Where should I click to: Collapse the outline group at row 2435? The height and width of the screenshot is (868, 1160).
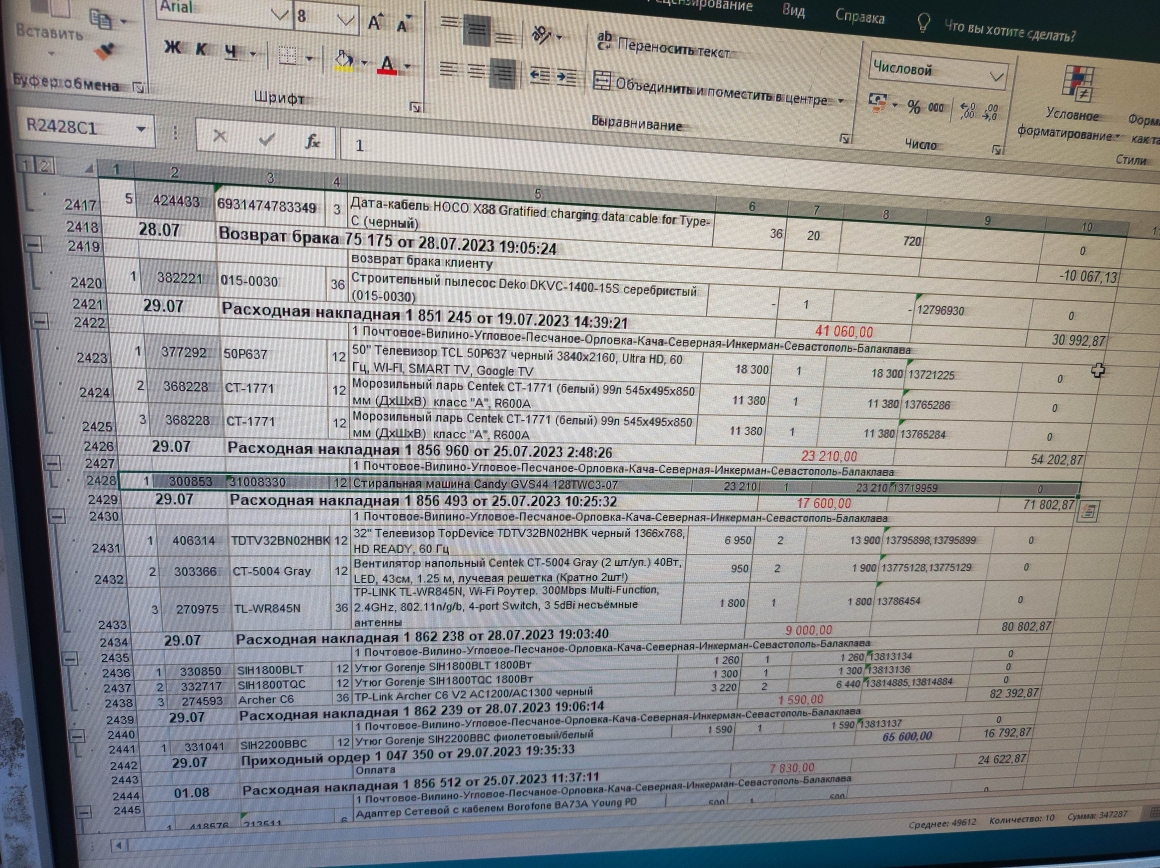coord(69,657)
